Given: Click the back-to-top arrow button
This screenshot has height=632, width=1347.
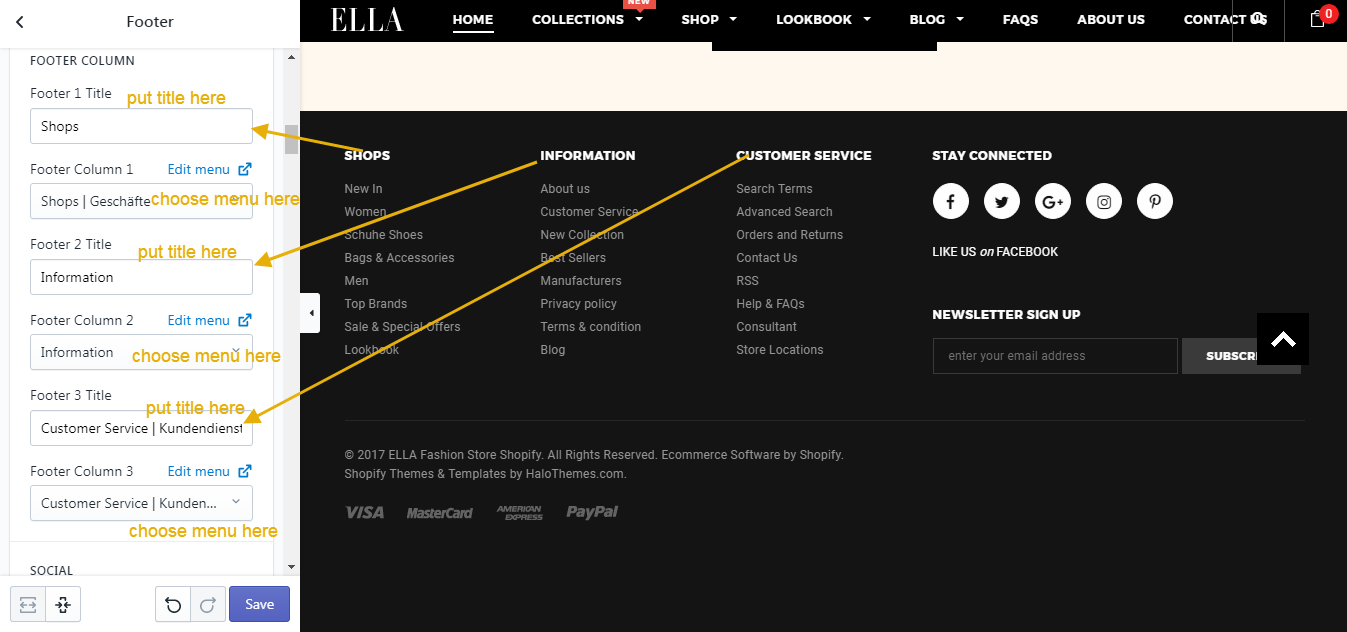Looking at the screenshot, I should click(x=1283, y=339).
